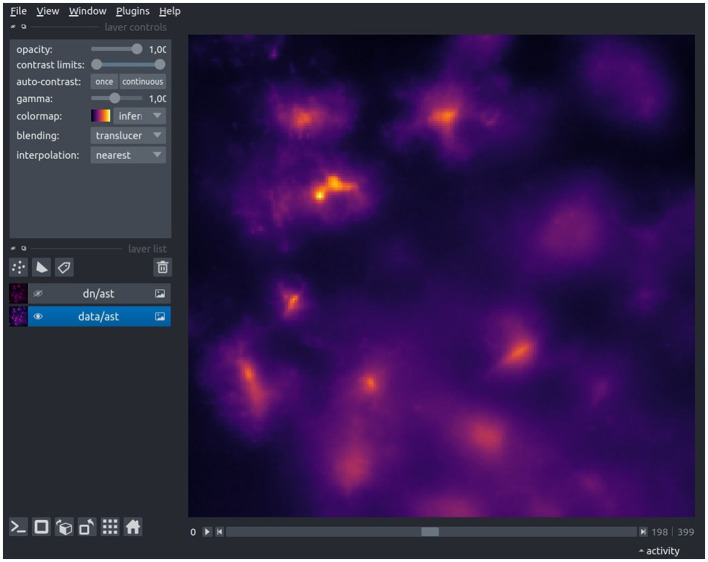Screen dimensions: 708x562
Task: Open the Help menu
Action: tap(170, 11)
